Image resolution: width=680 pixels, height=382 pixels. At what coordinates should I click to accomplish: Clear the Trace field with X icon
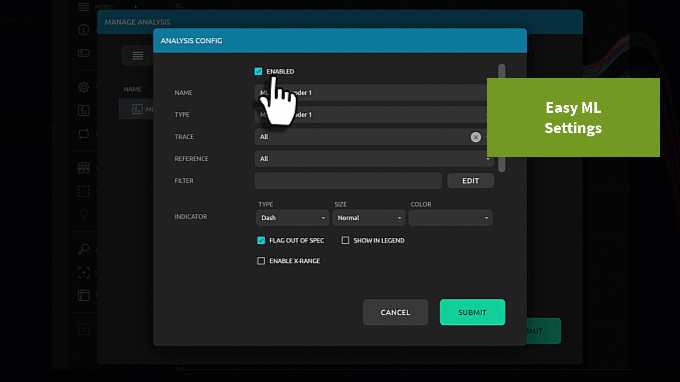pyautogui.click(x=476, y=137)
